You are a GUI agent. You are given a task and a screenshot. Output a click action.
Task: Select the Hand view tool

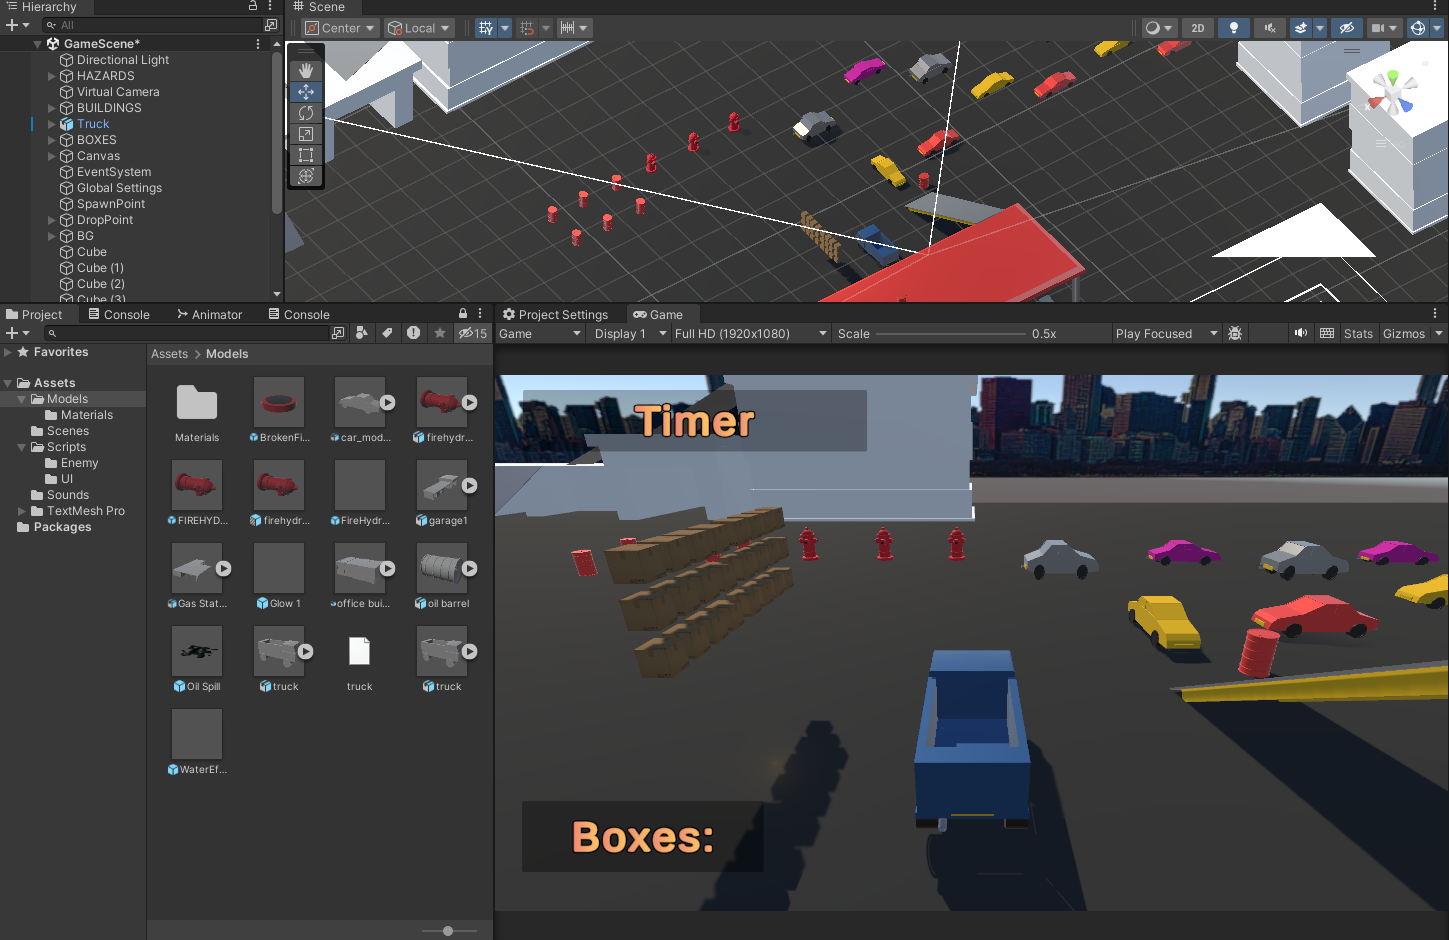pyautogui.click(x=306, y=70)
